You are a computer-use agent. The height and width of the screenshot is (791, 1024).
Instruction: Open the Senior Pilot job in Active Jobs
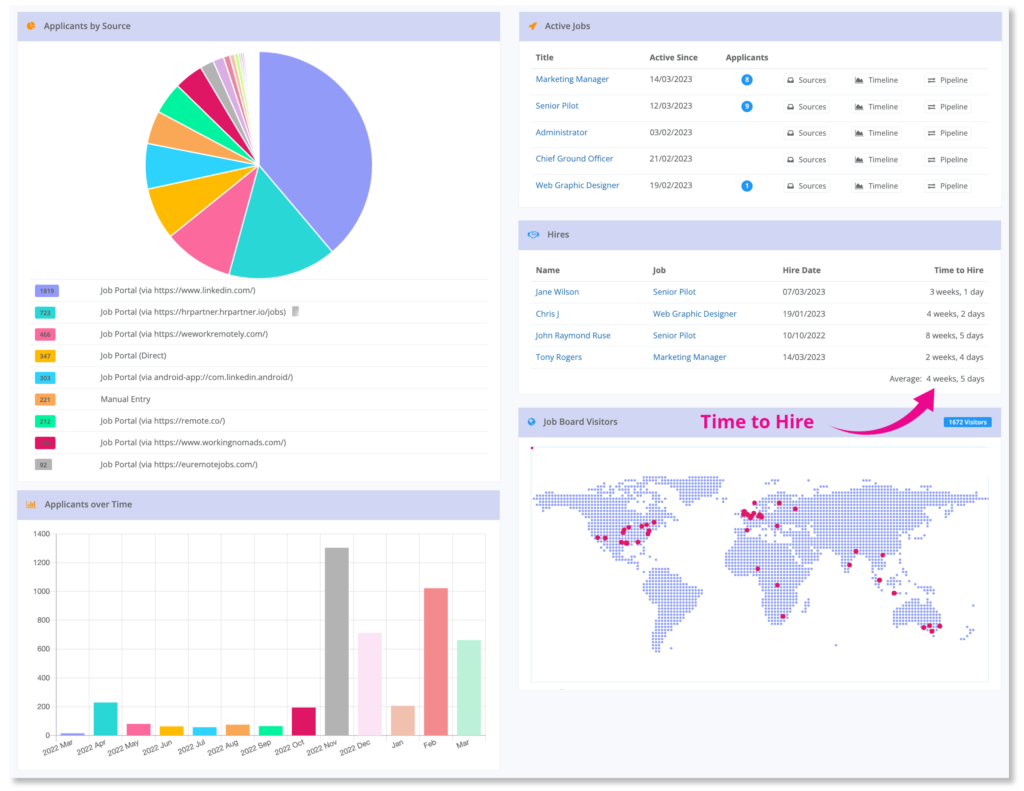tap(557, 106)
